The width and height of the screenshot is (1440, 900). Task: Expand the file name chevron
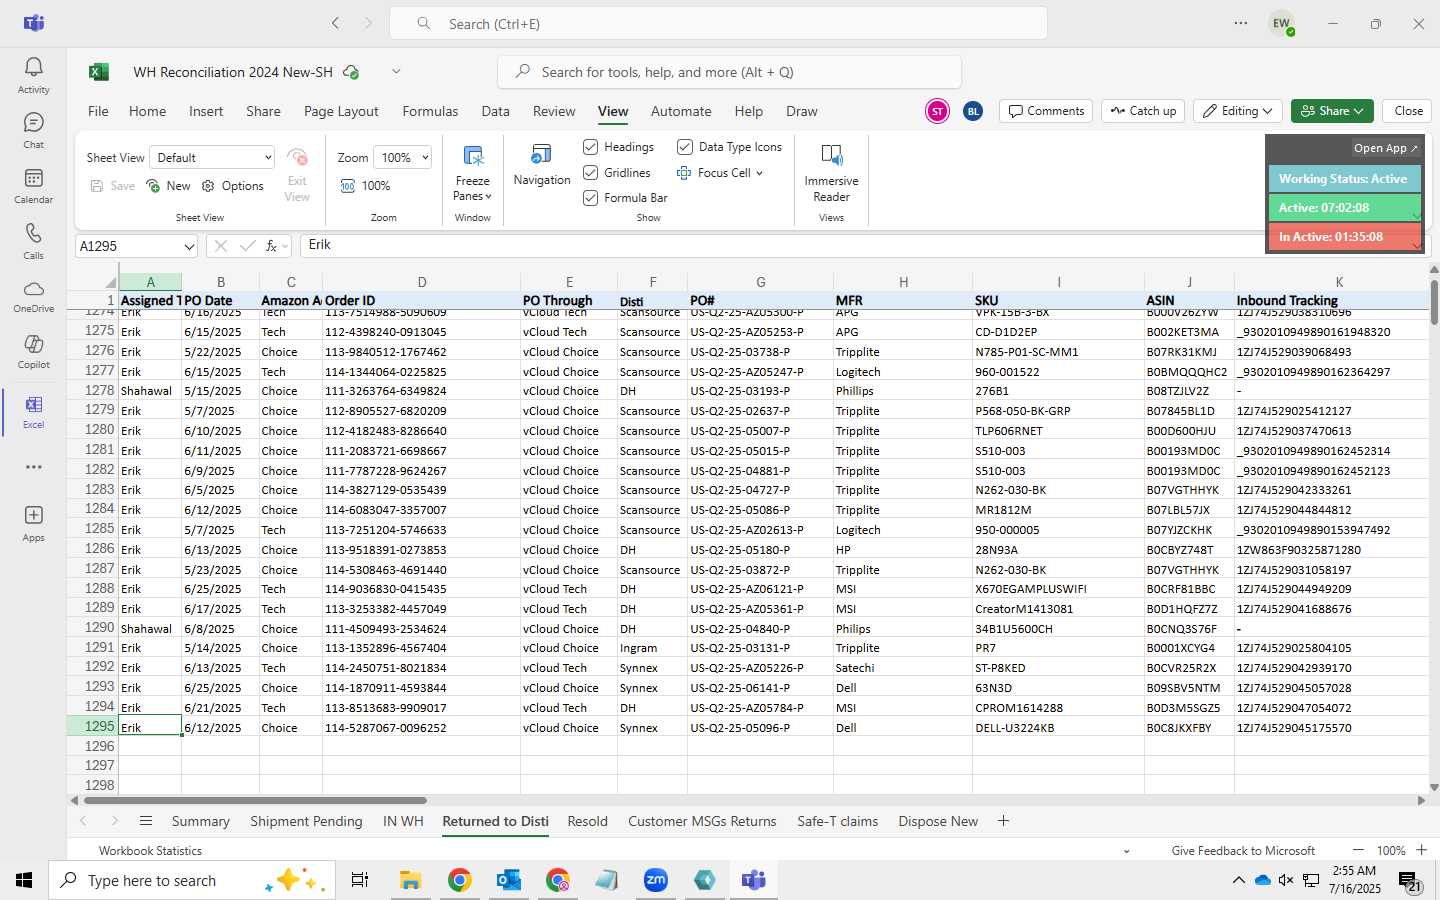click(x=396, y=72)
